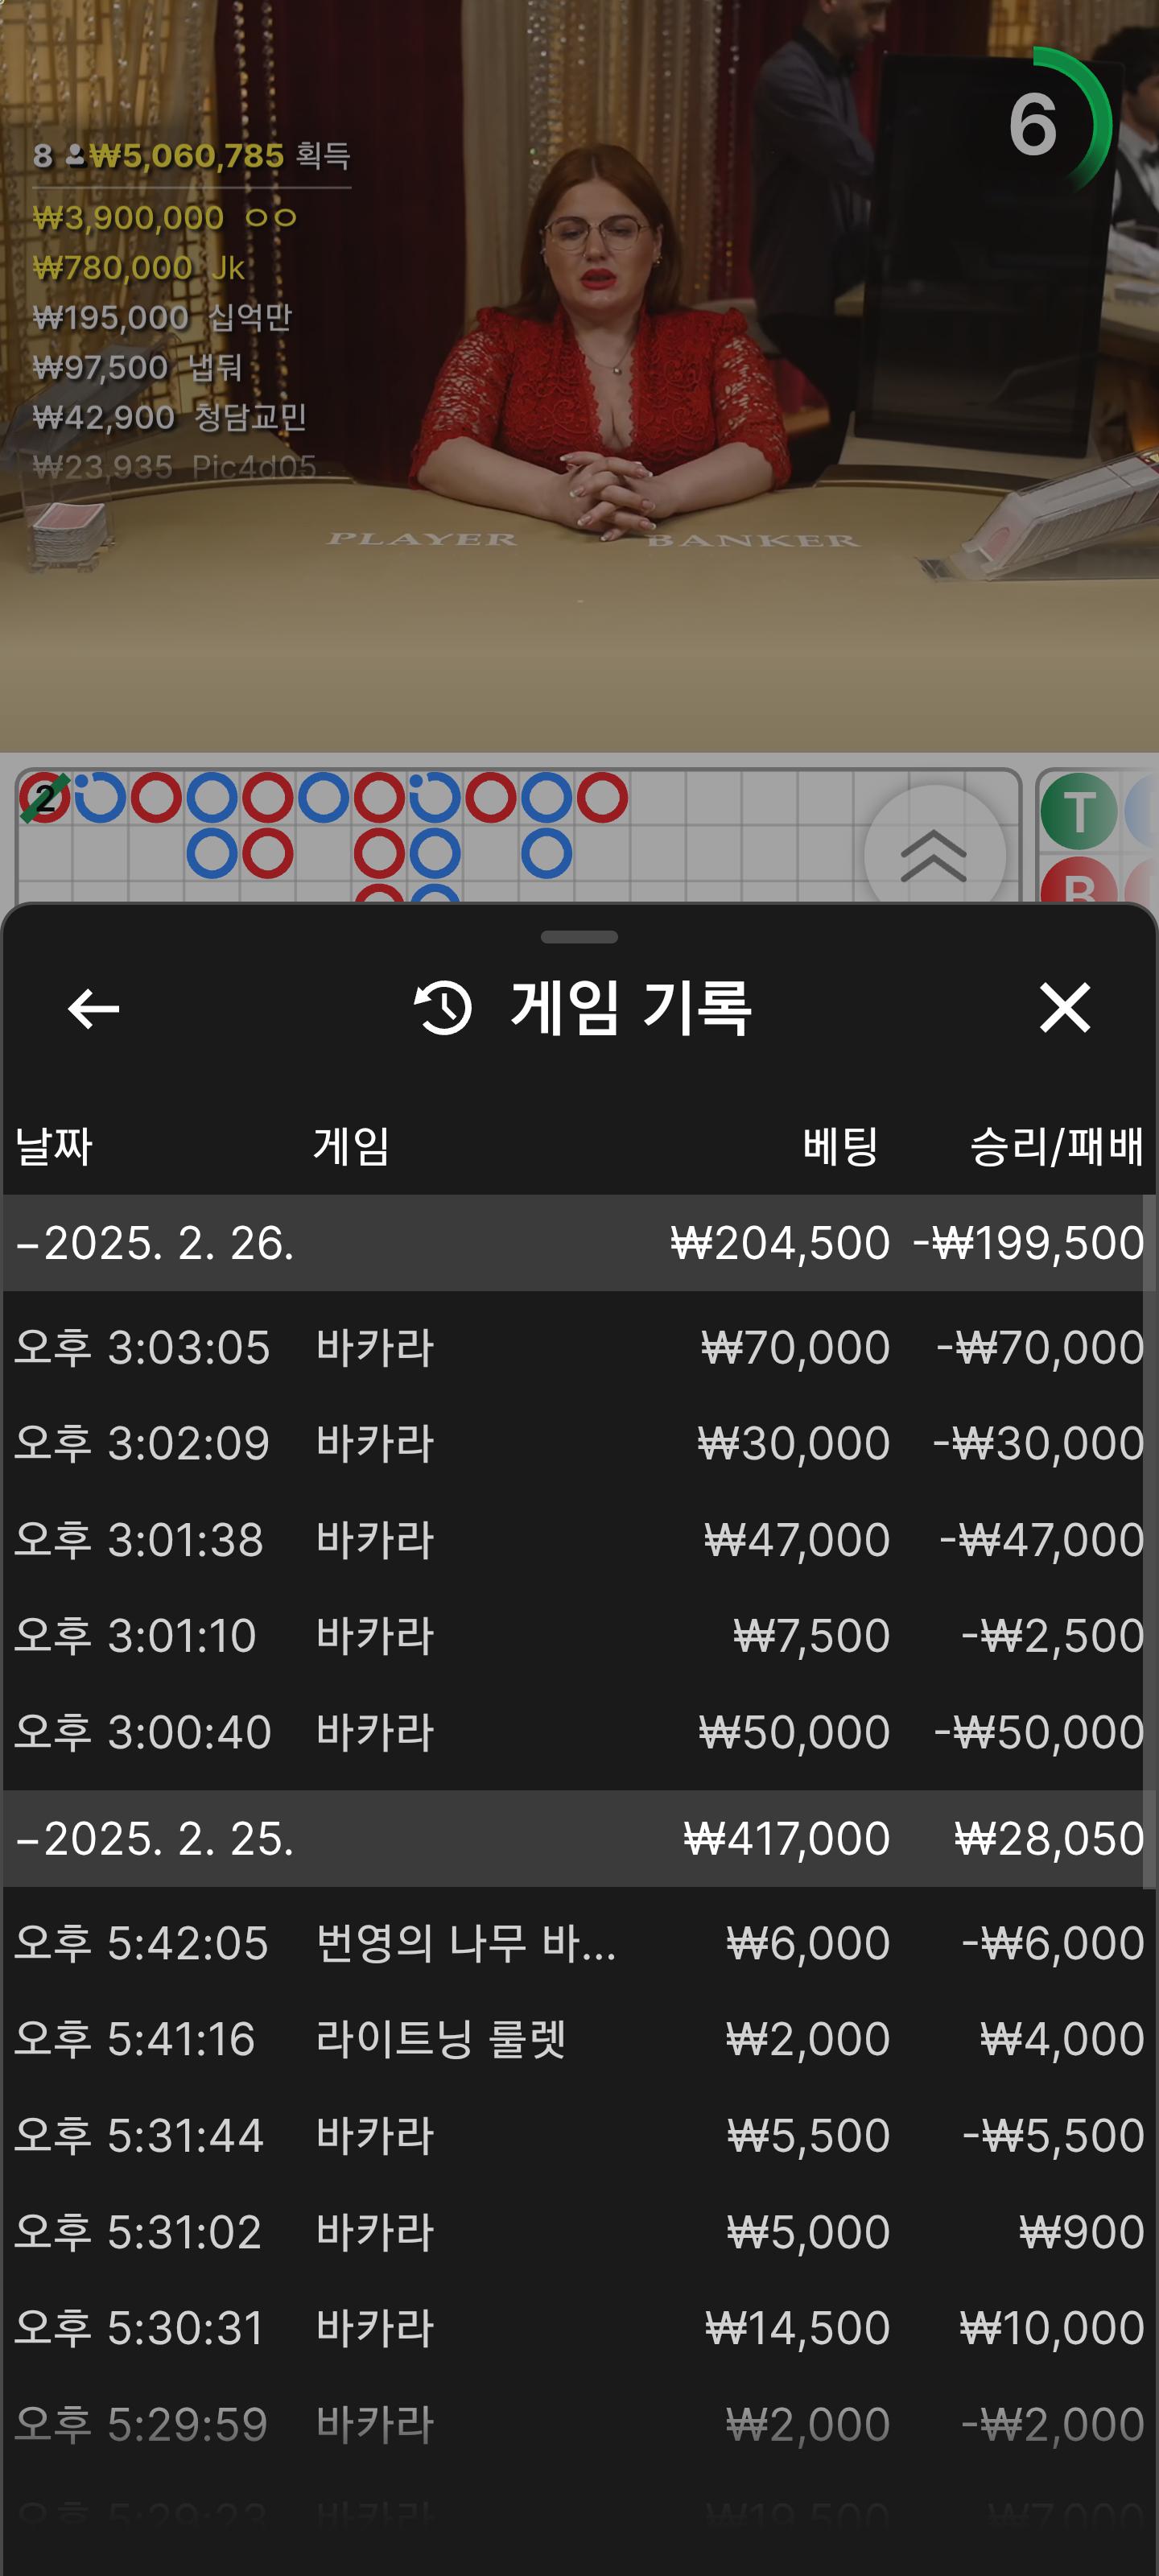
Task: Select the 라이트닝 룰렛 history entry
Action: [579, 2038]
